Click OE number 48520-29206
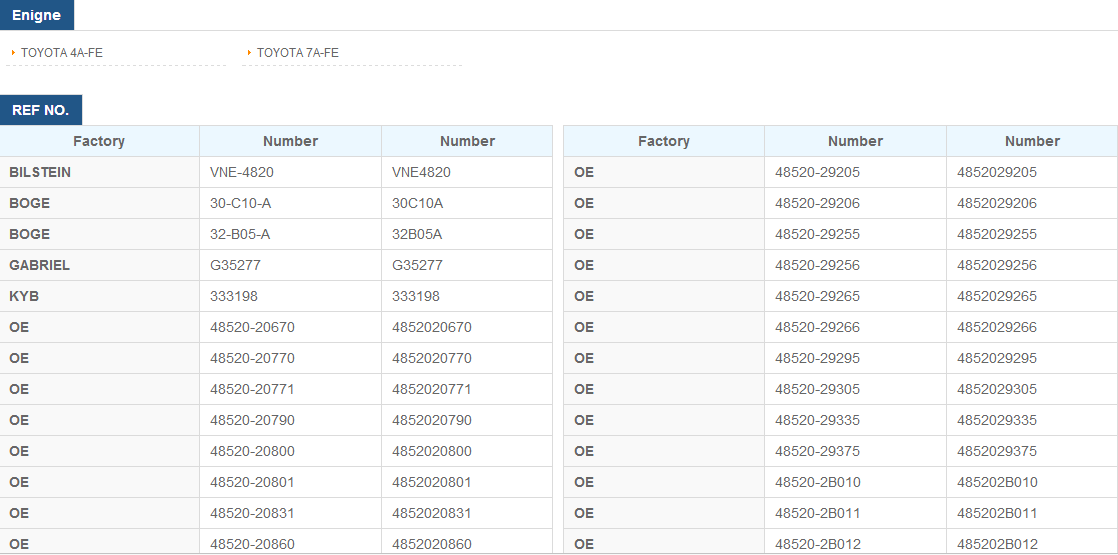The image size is (1118, 555). point(818,203)
